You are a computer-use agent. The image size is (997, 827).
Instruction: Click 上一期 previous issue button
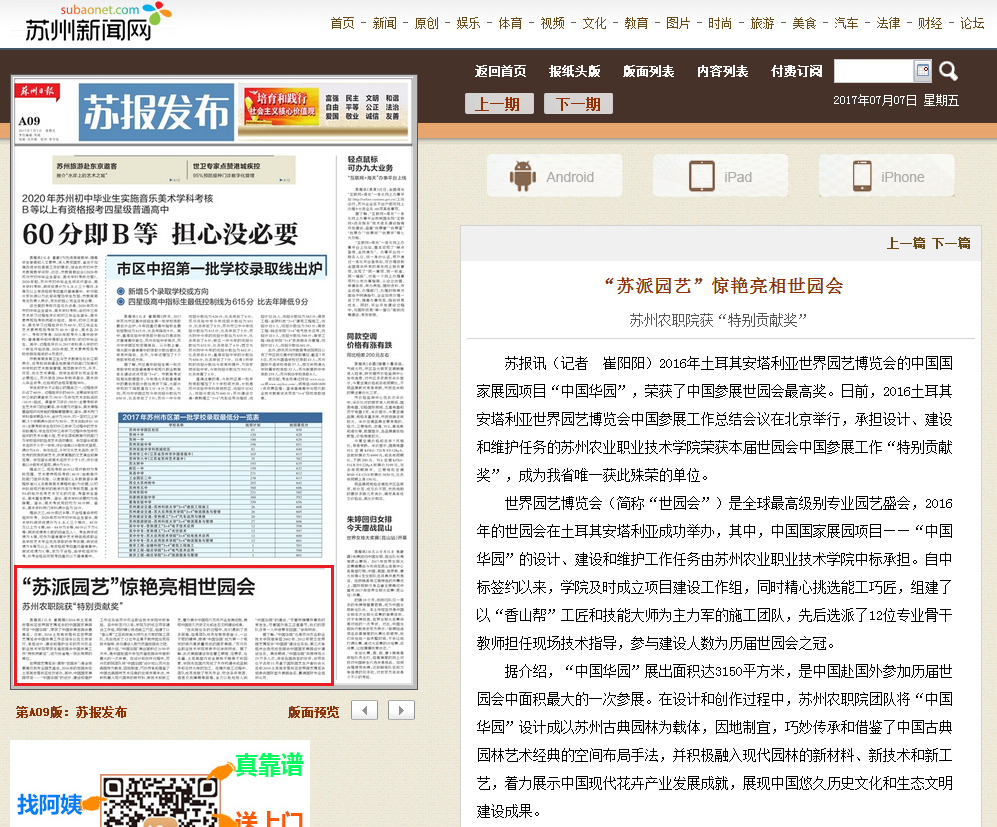499,103
